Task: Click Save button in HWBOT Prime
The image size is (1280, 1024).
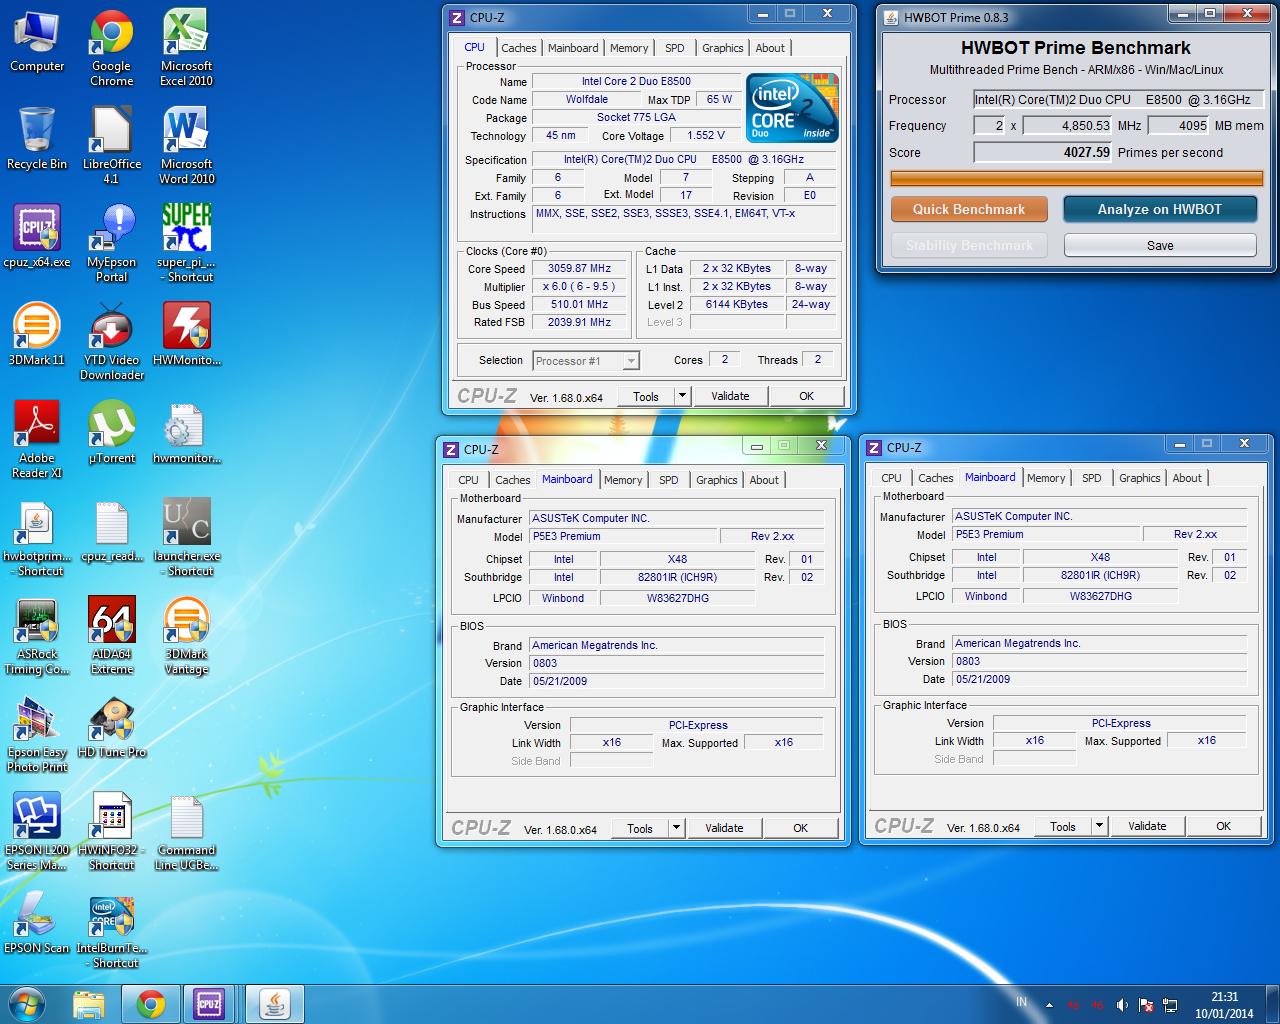Action: [x=1160, y=245]
